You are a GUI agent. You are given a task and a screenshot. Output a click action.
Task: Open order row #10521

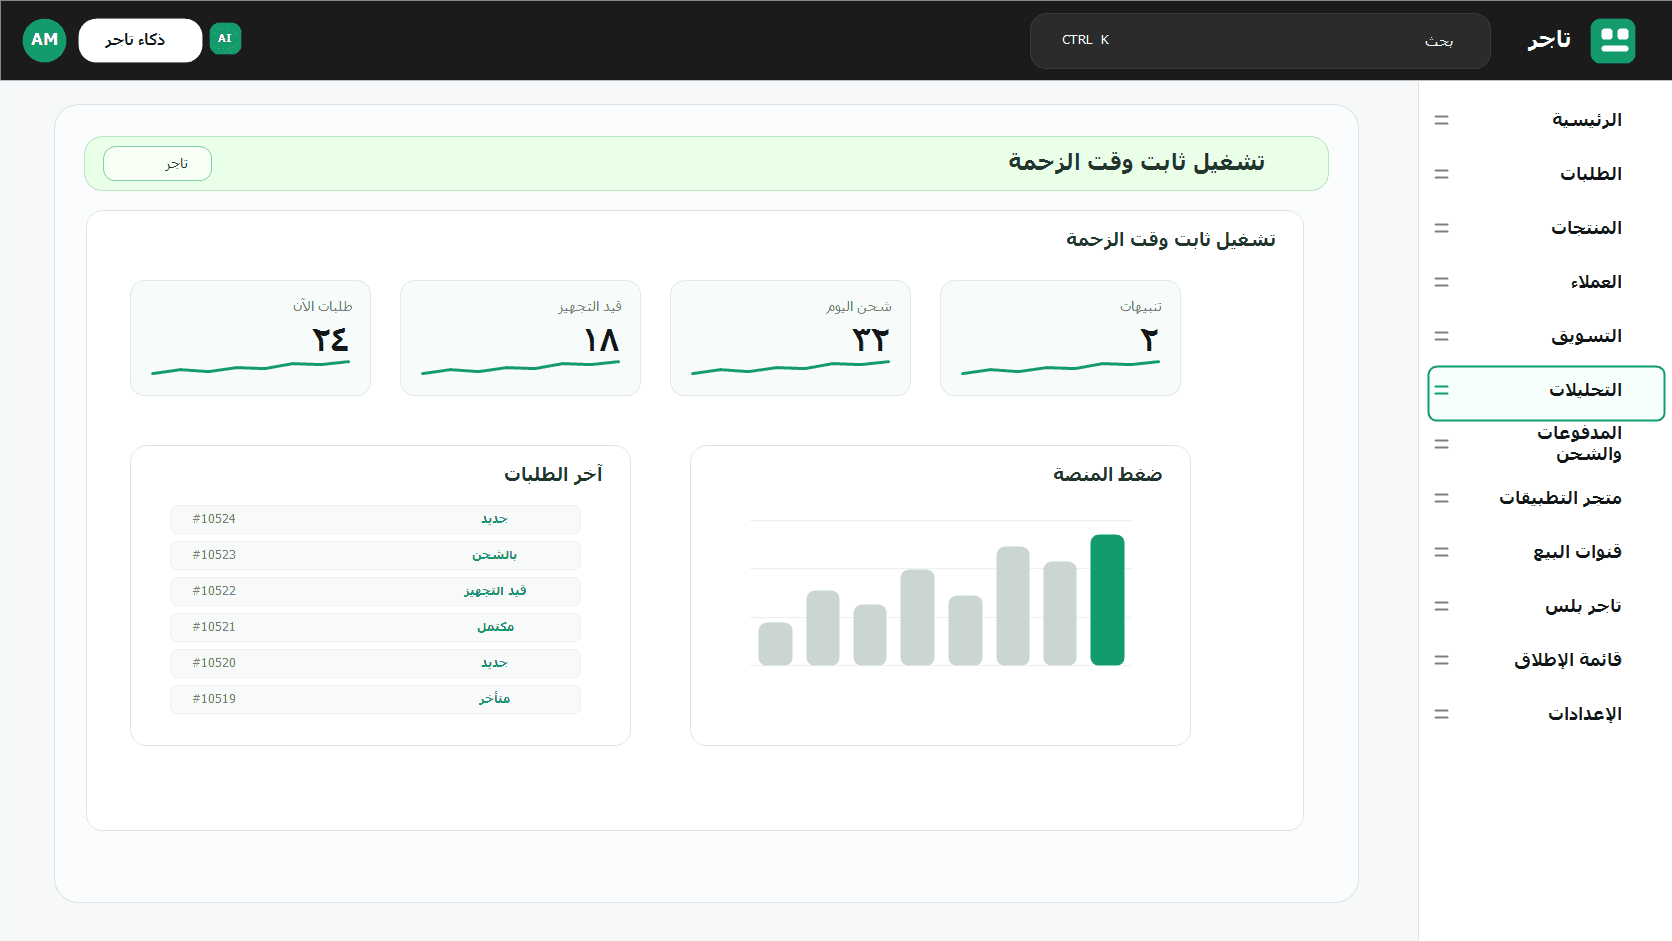(375, 627)
